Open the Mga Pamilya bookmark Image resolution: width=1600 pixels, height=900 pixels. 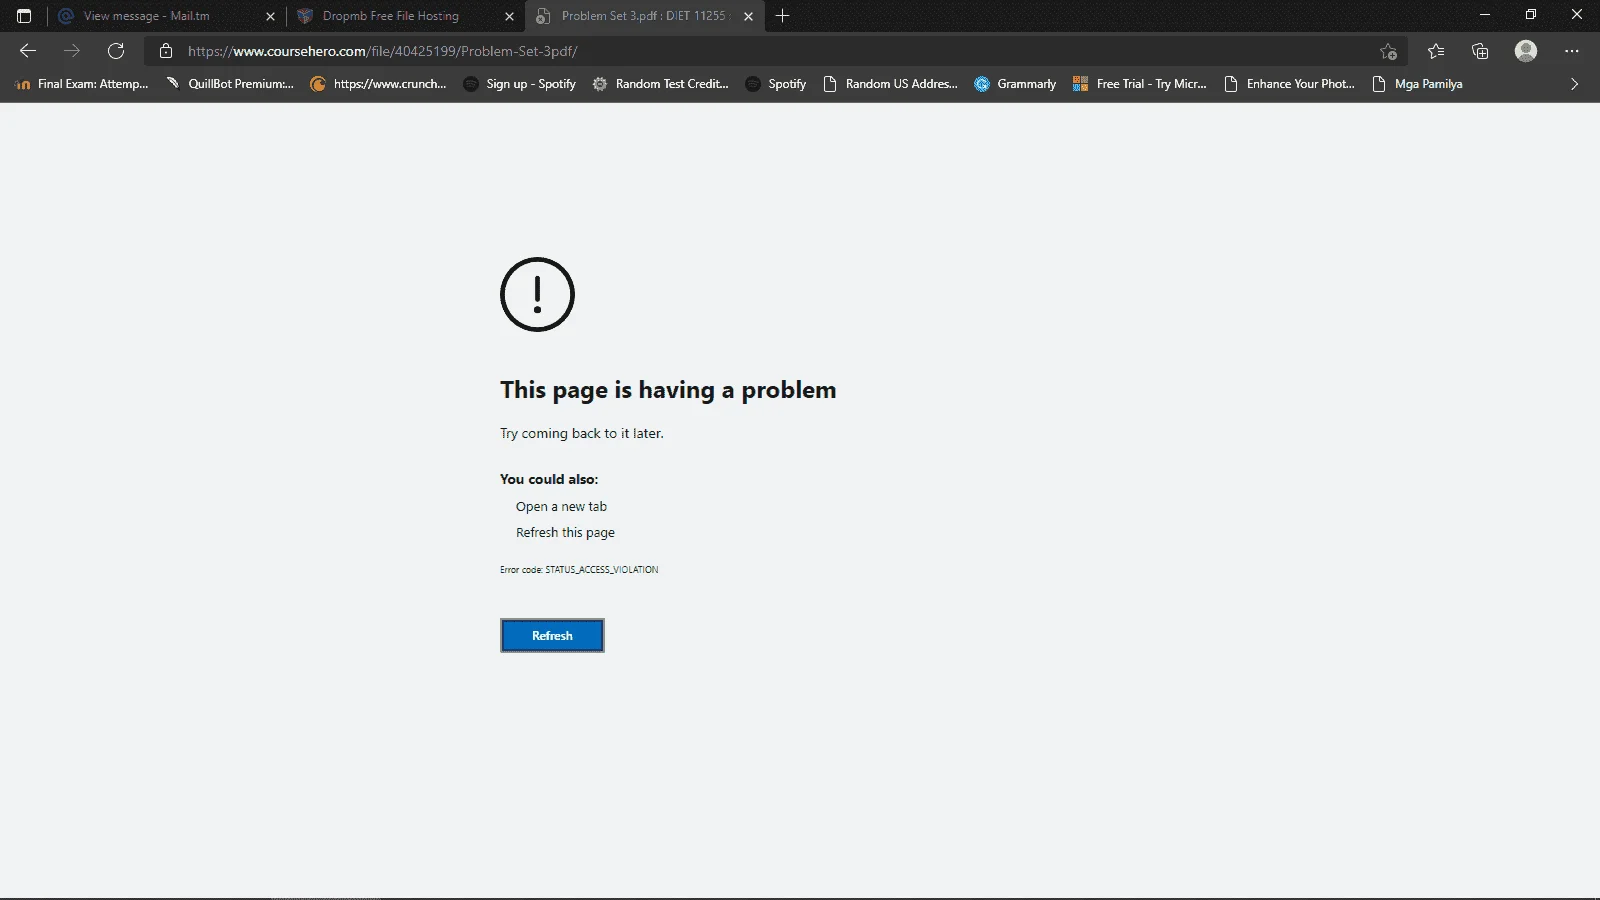[x=1417, y=84]
